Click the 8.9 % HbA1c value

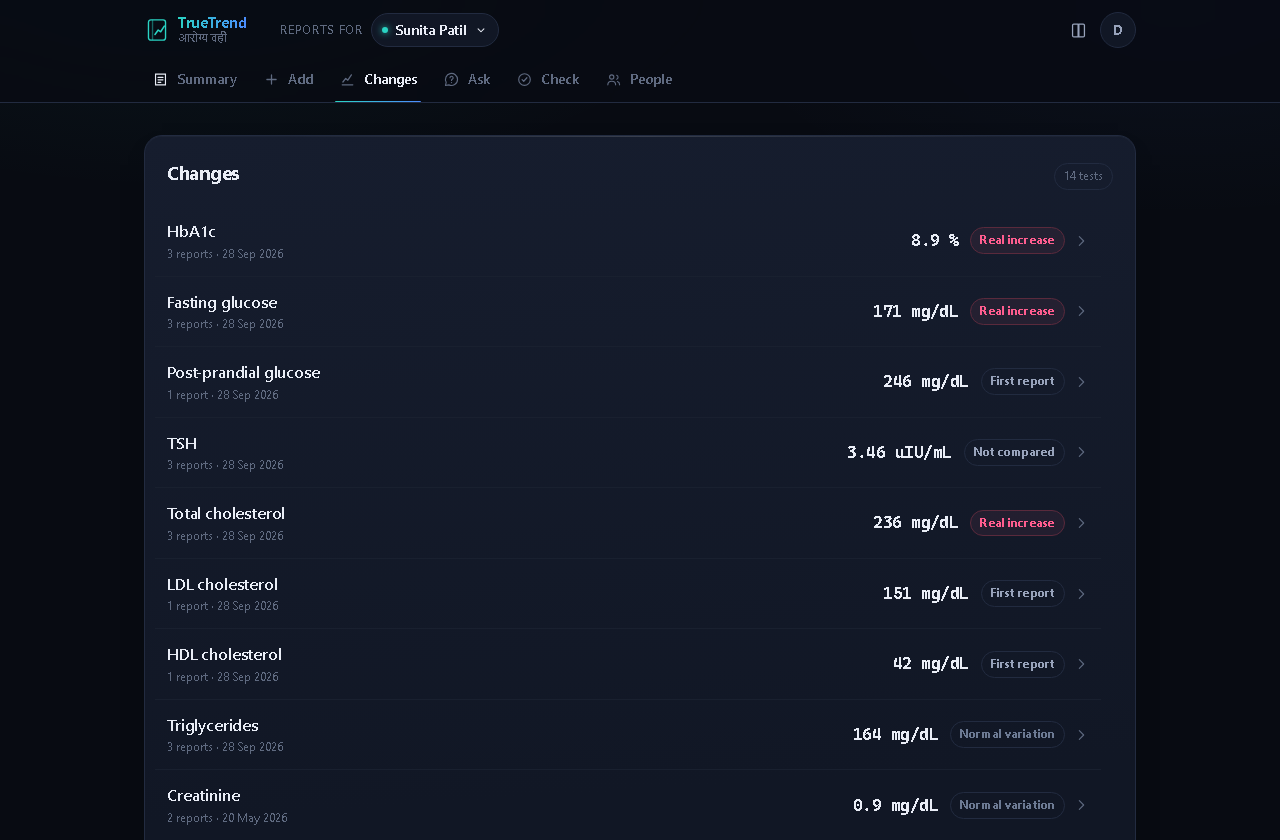(935, 240)
